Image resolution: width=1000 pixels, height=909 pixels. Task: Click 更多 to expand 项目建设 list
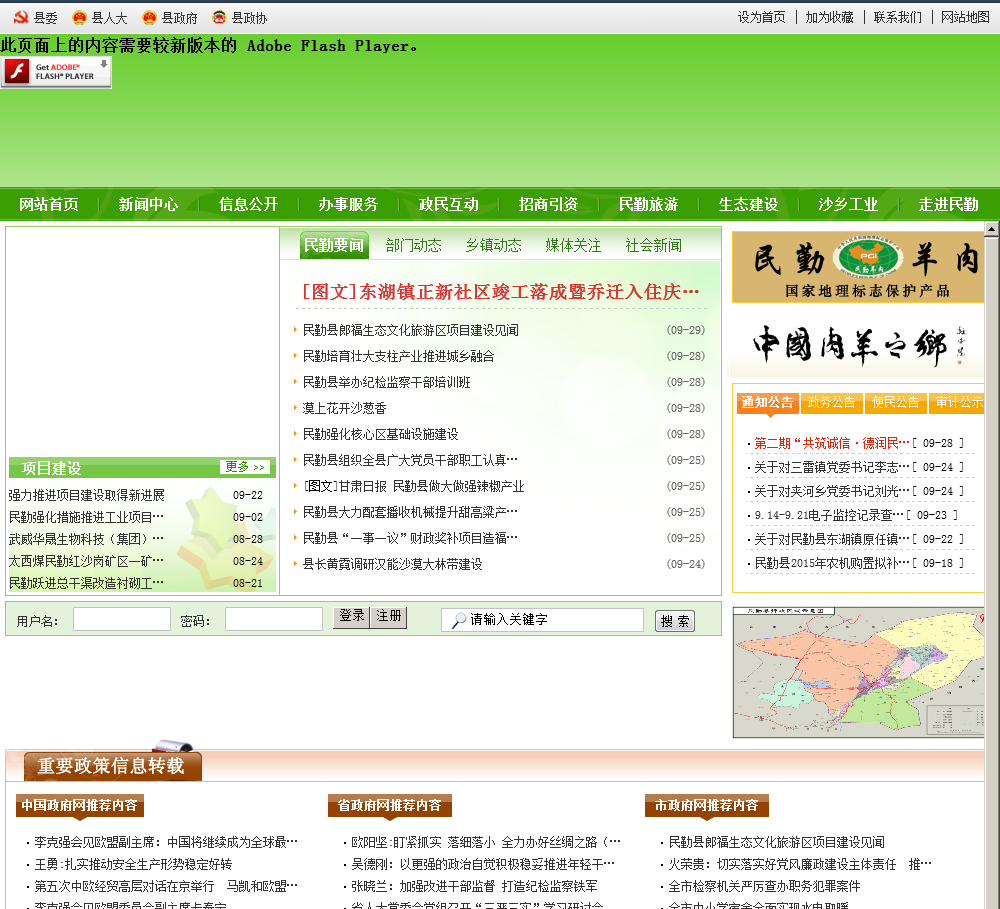pos(244,467)
